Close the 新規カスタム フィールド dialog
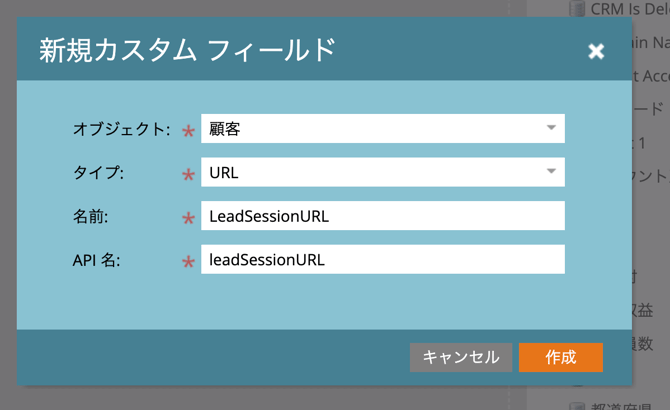 click(x=596, y=51)
